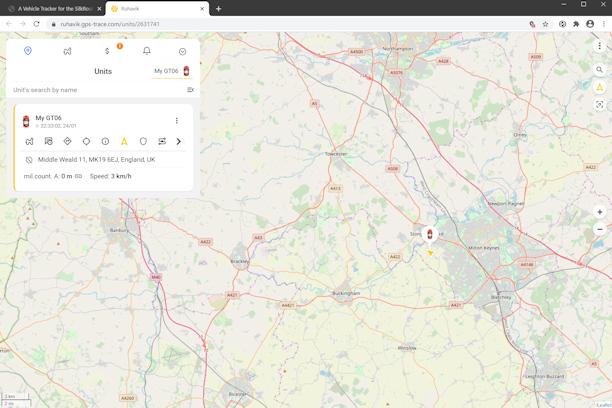612x408 pixels.
Task: Open the unit info icon
Action: pos(105,141)
